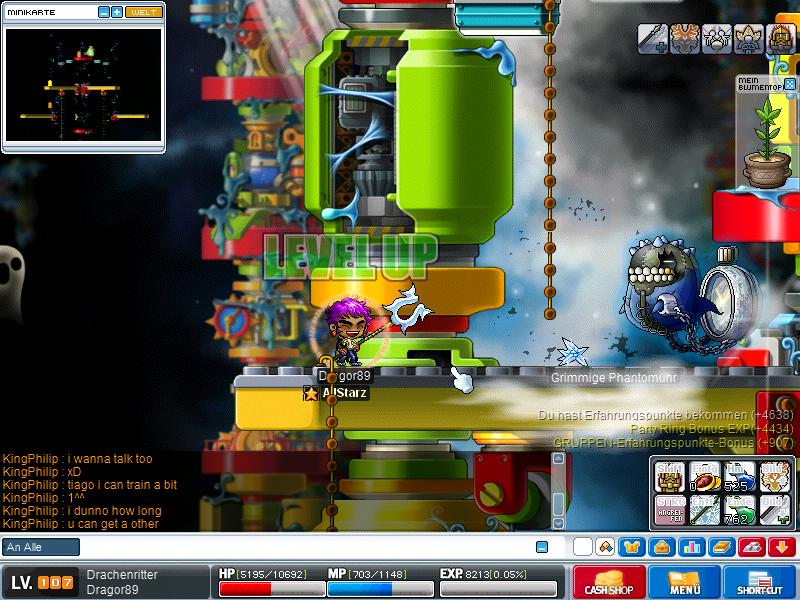Open the Menü button
800x600 pixels.
click(x=685, y=582)
